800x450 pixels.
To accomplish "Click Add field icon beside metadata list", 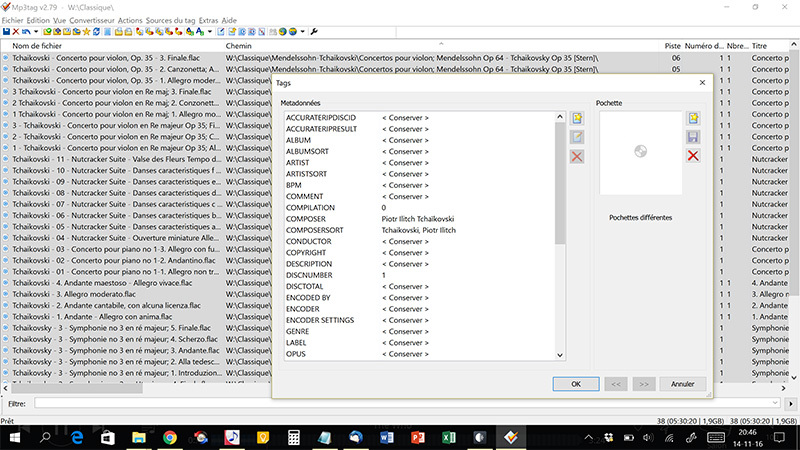I will [x=577, y=118].
